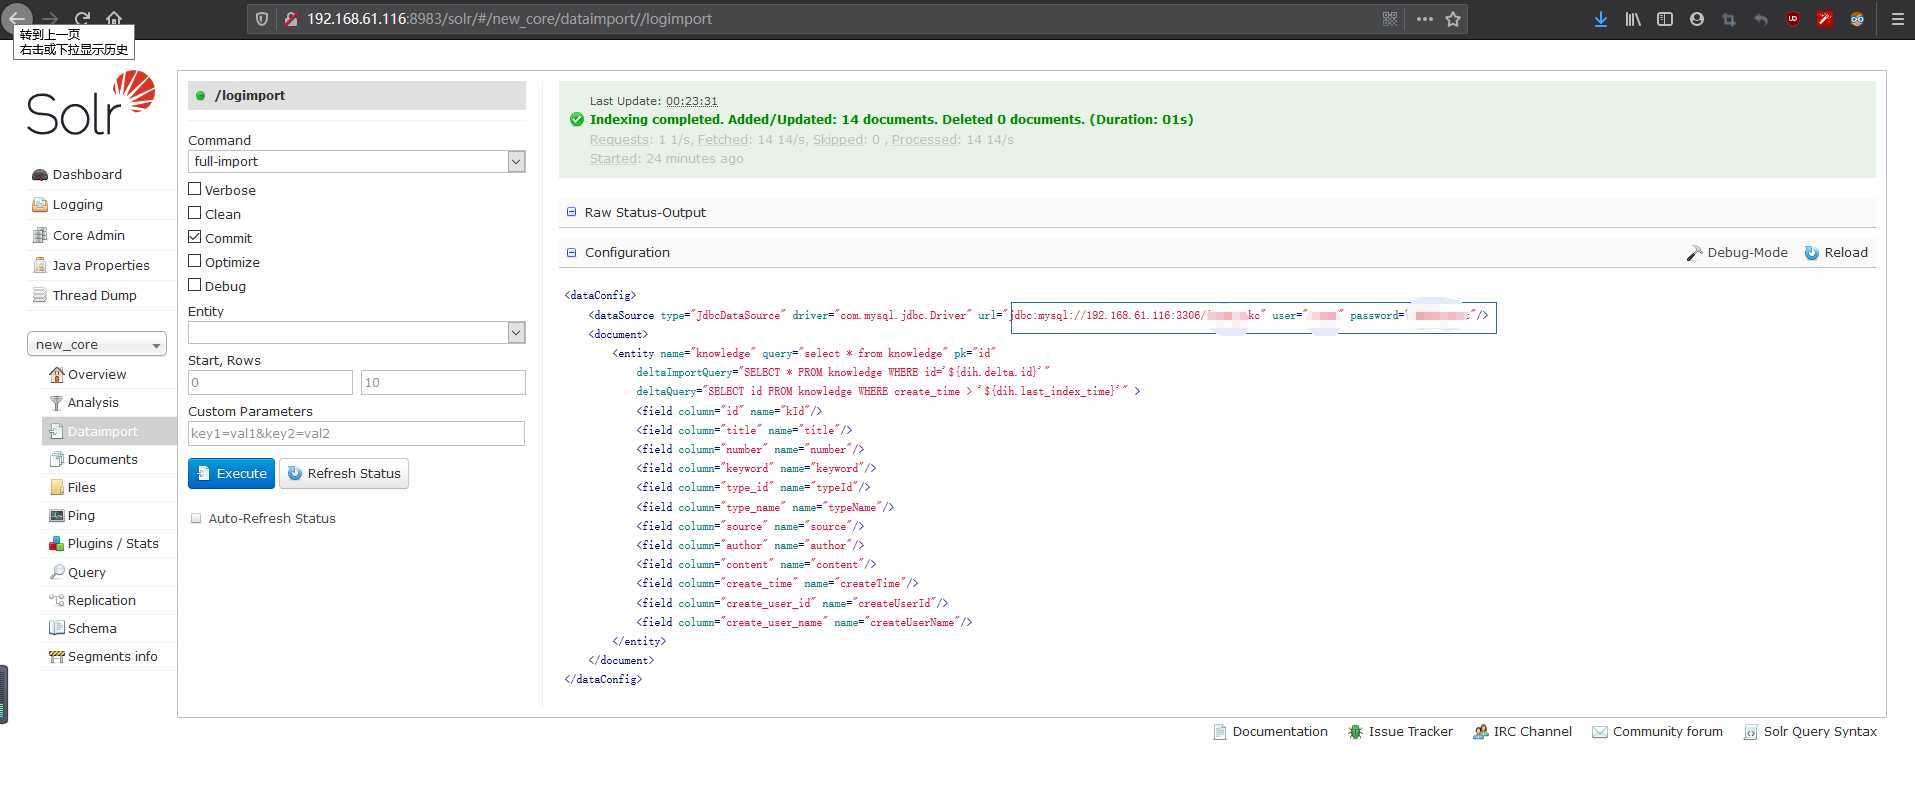This screenshot has width=1915, height=786.
Task: Enable the Debug checkbox
Action: (195, 285)
